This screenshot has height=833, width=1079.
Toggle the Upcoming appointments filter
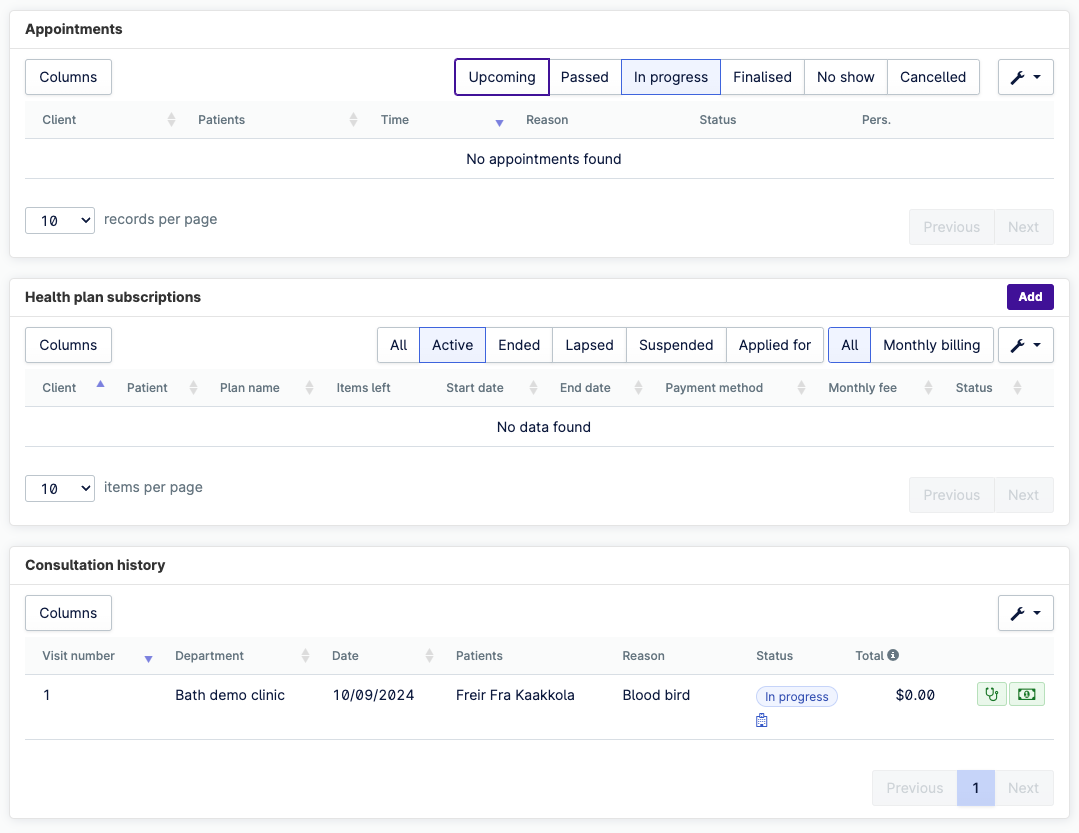[502, 77]
